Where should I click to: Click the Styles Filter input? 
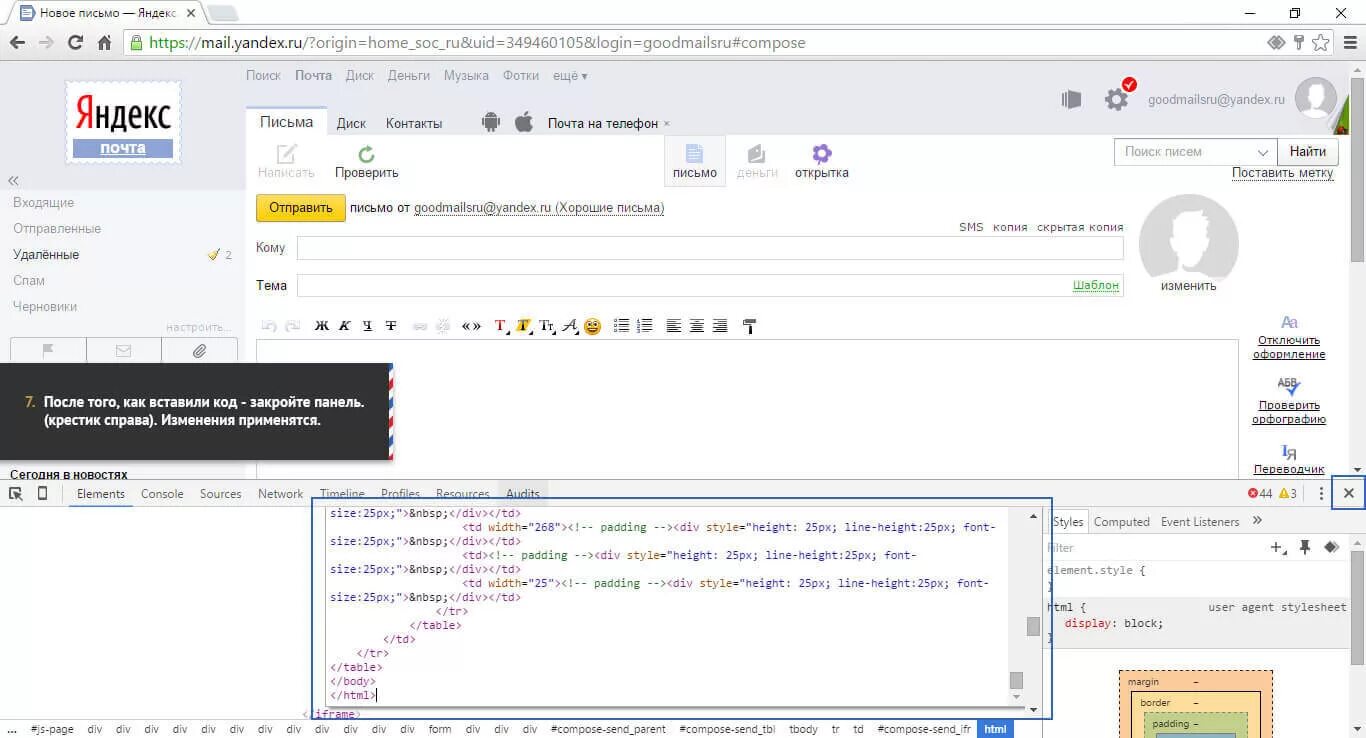(x=1155, y=548)
